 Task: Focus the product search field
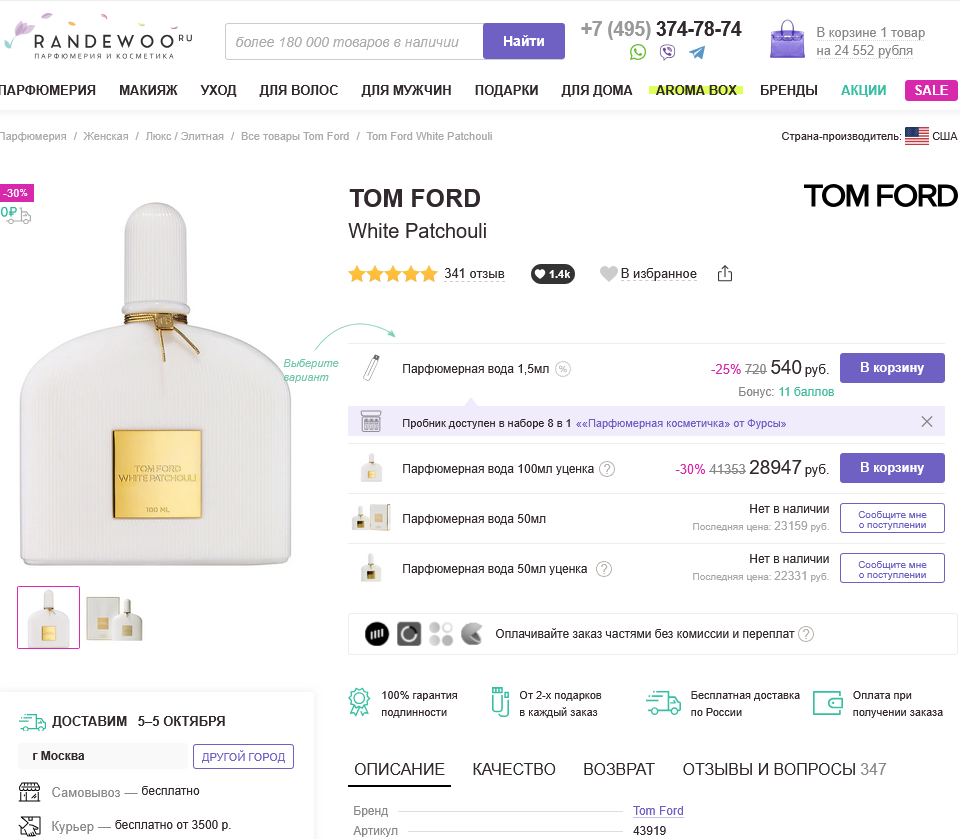tap(354, 42)
